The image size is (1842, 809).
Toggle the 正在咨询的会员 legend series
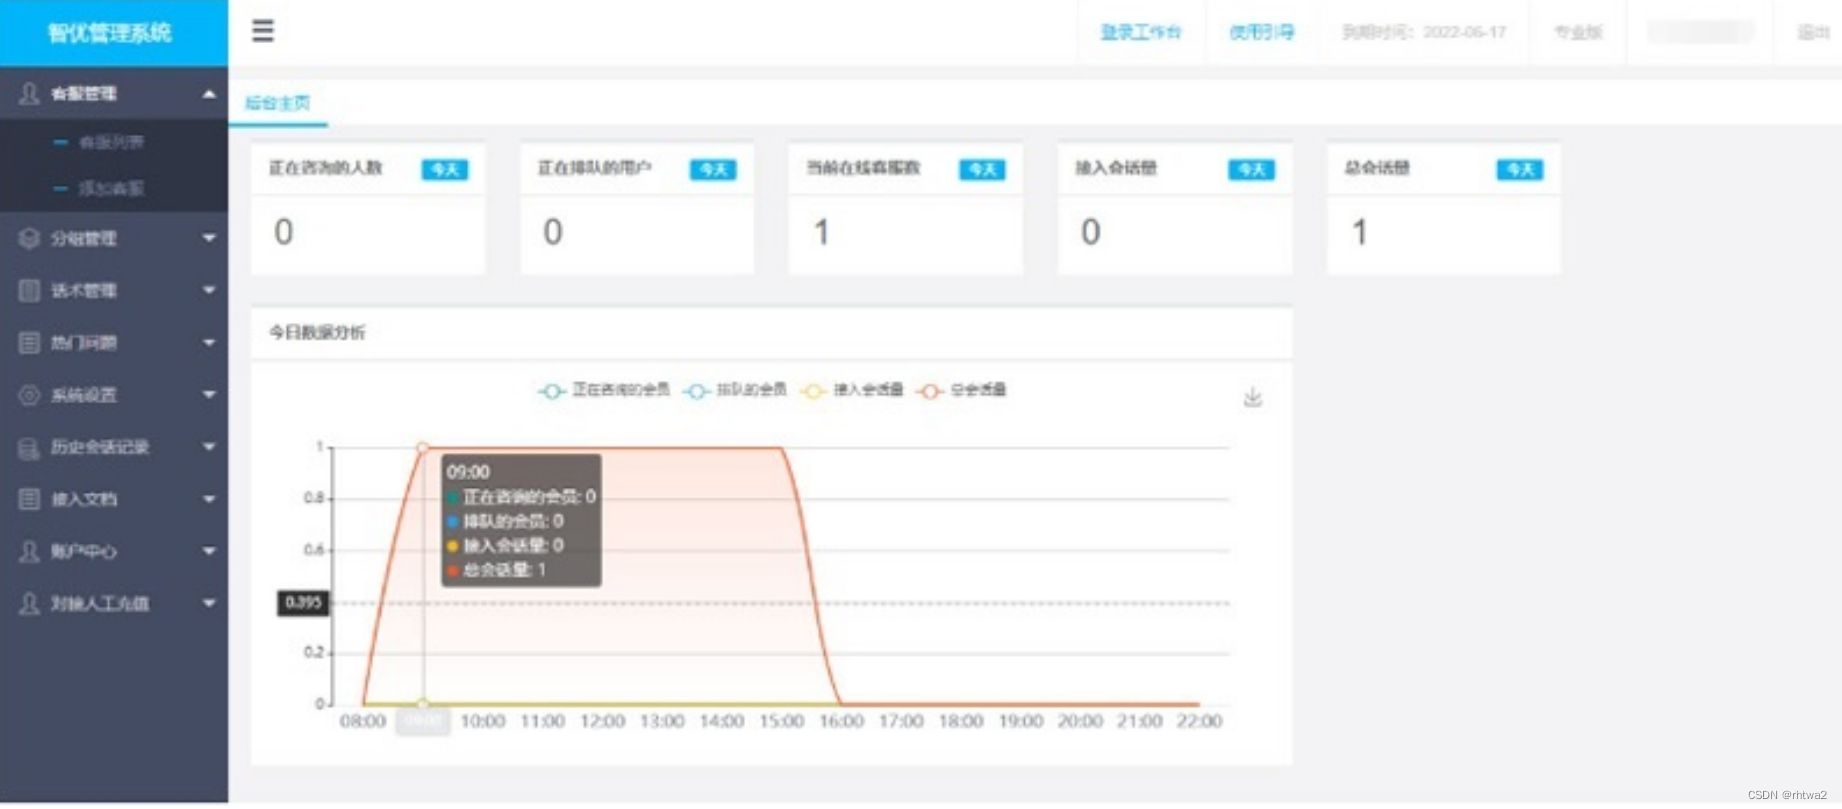coord(604,390)
